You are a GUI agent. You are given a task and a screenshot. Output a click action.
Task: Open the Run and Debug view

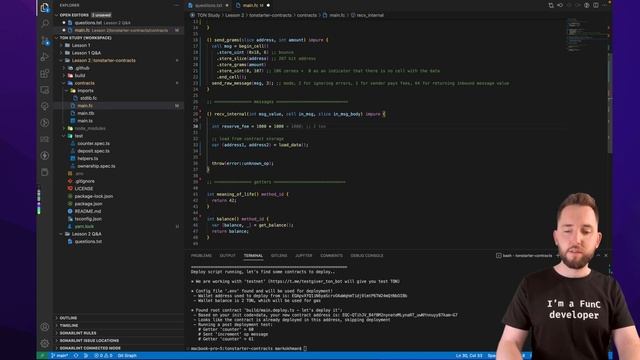click(45, 57)
